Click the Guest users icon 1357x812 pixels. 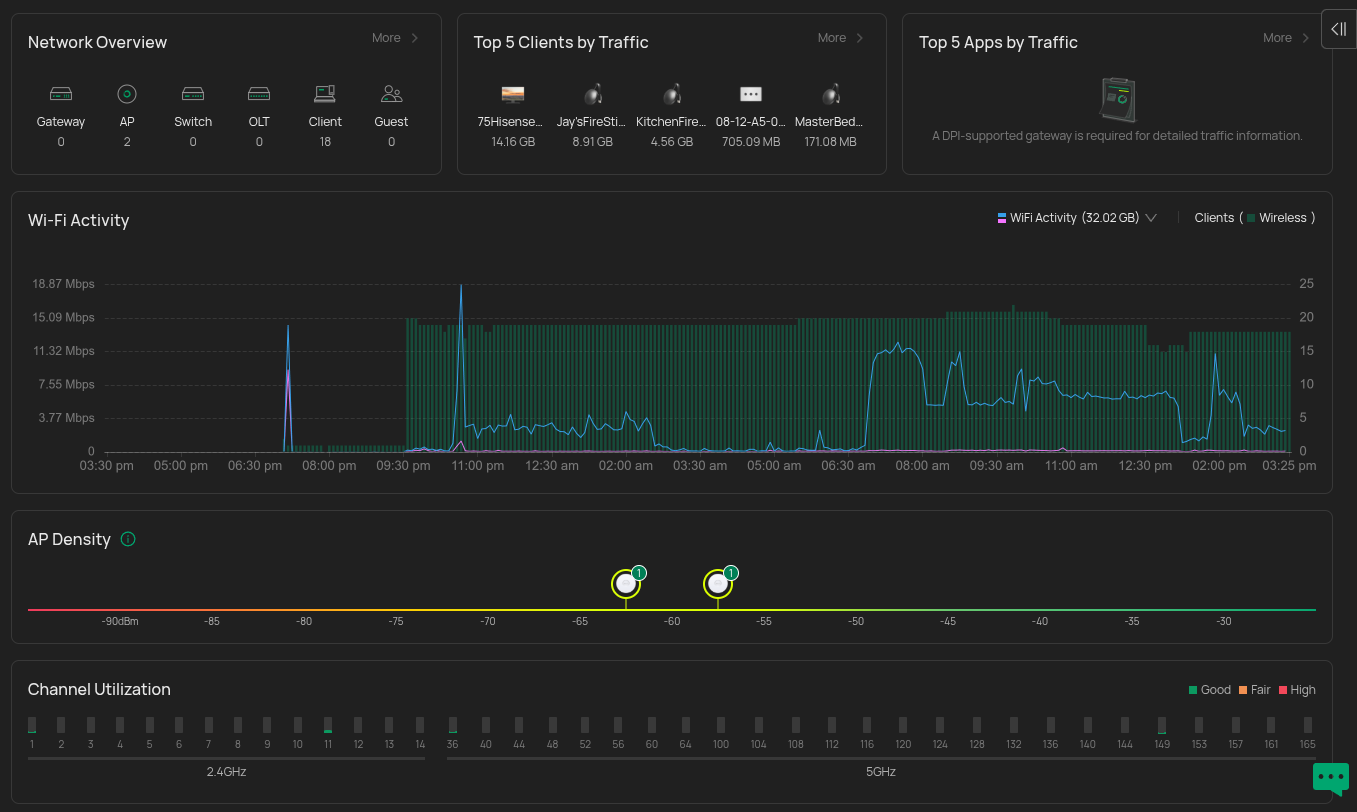pos(391,94)
